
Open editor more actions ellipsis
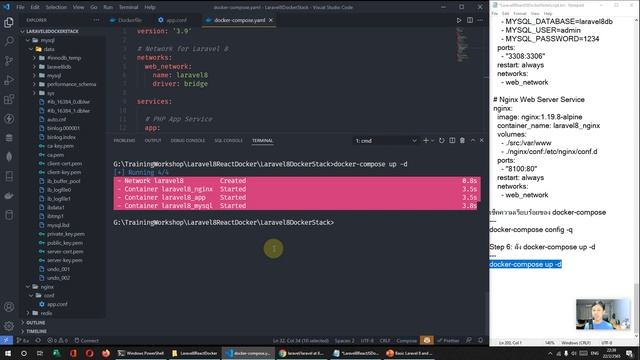(x=480, y=20)
